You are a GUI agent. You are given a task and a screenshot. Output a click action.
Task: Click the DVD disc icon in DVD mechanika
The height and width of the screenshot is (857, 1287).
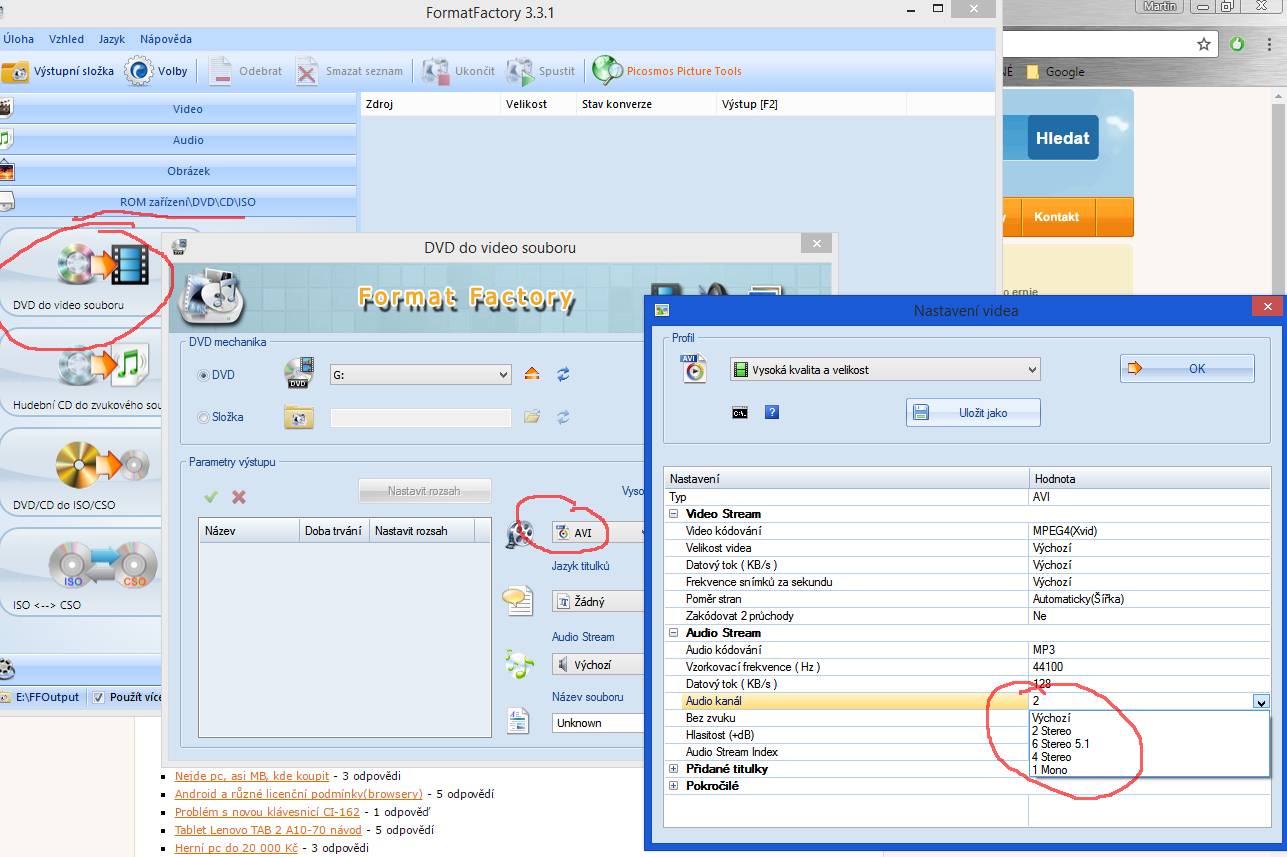click(x=299, y=373)
